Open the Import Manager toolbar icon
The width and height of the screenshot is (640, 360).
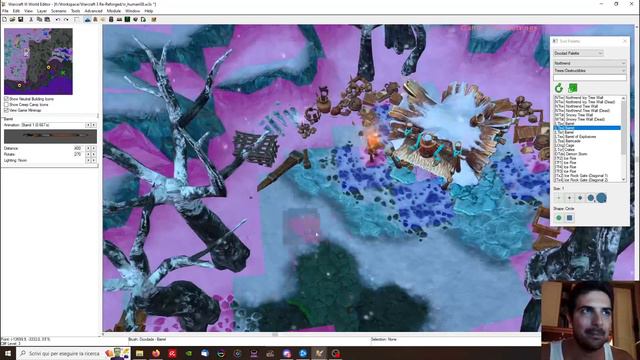tap(143, 20)
